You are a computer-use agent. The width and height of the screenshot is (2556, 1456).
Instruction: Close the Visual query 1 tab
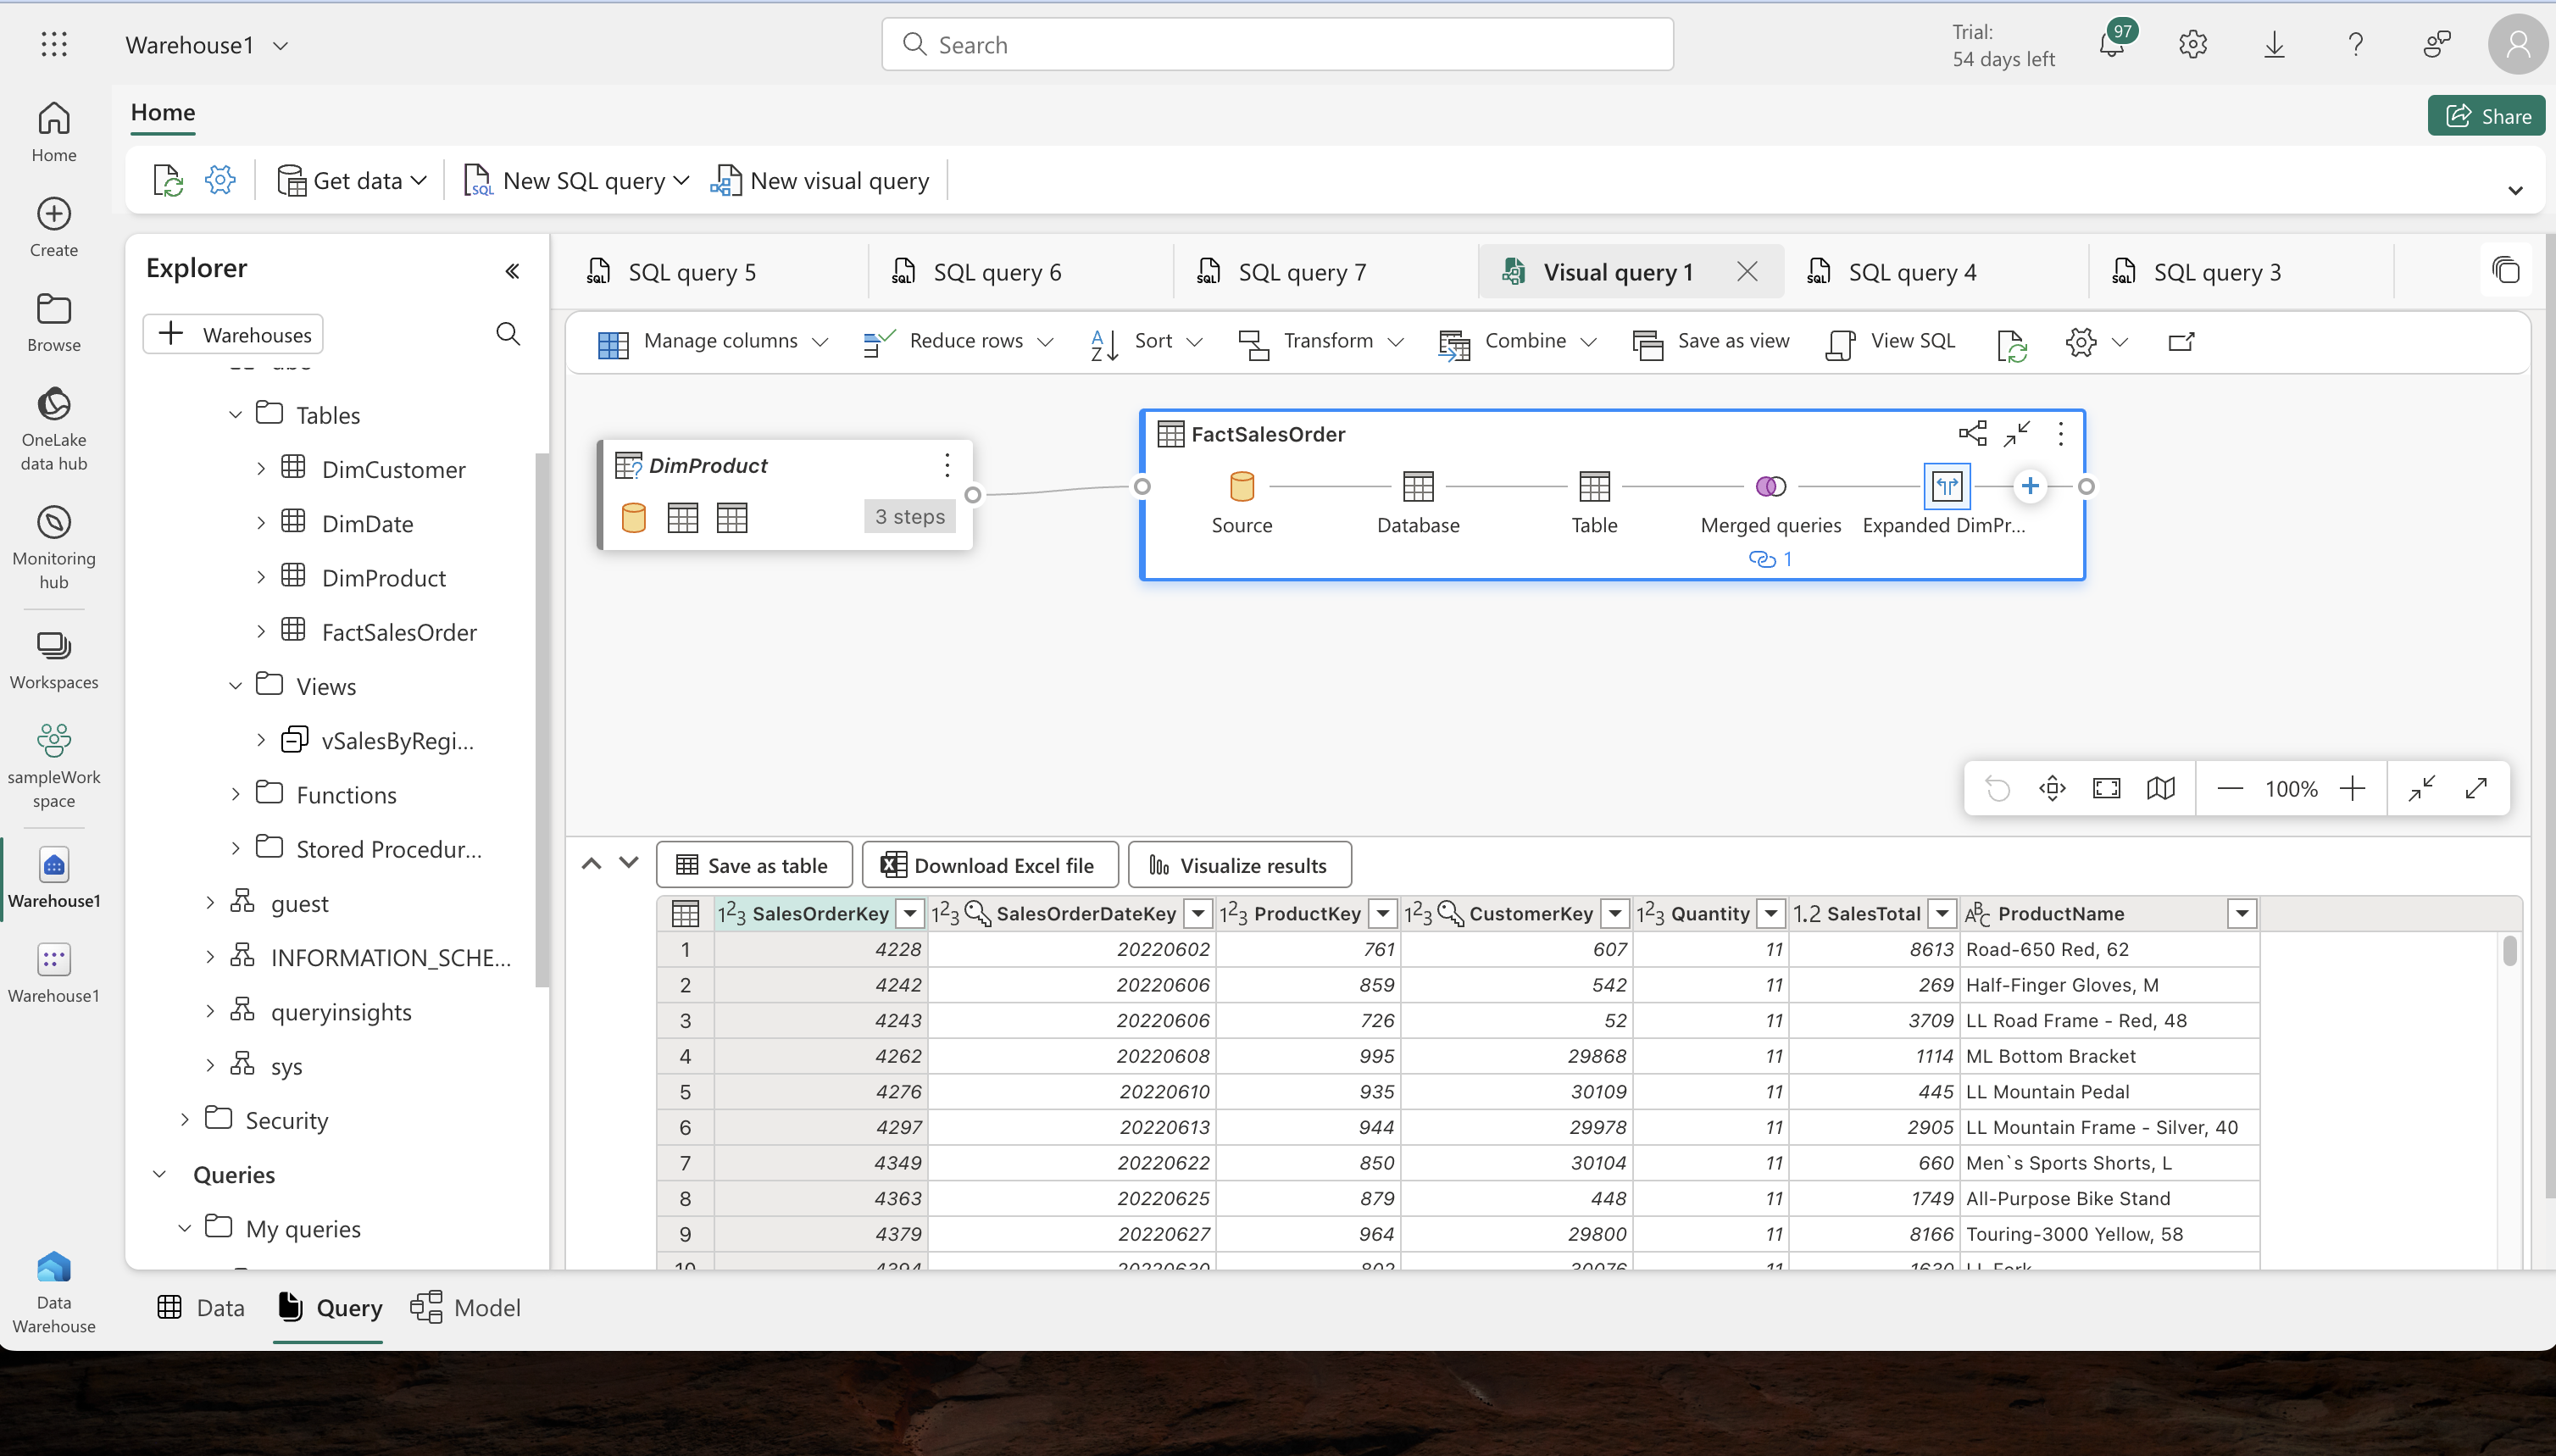(x=1747, y=271)
